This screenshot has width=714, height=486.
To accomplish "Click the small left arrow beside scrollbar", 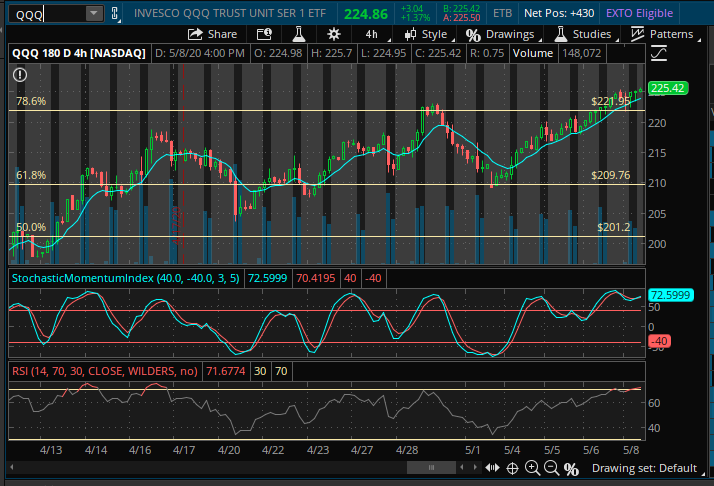I will 462,467.
